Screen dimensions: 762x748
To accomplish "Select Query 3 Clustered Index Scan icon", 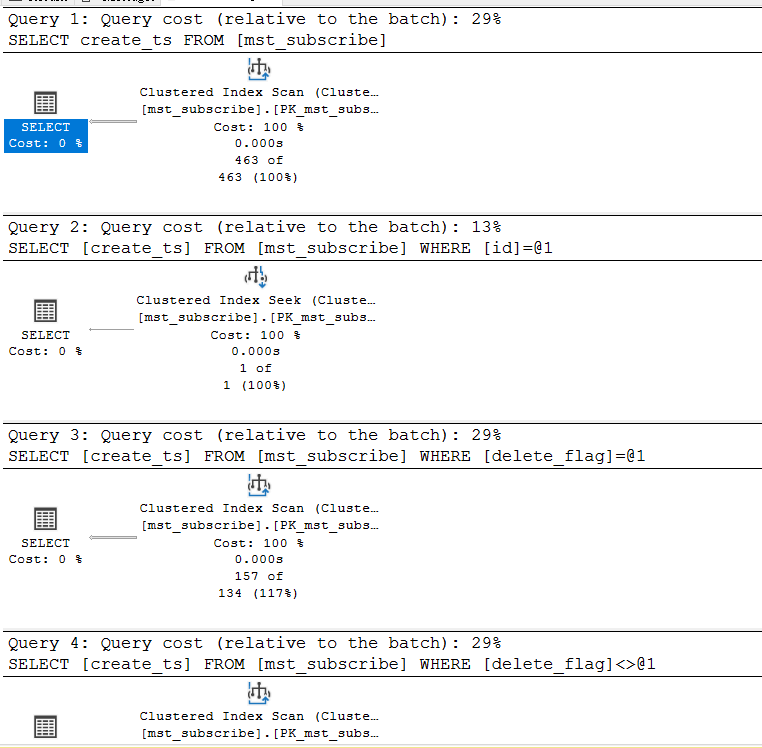I will [259, 486].
